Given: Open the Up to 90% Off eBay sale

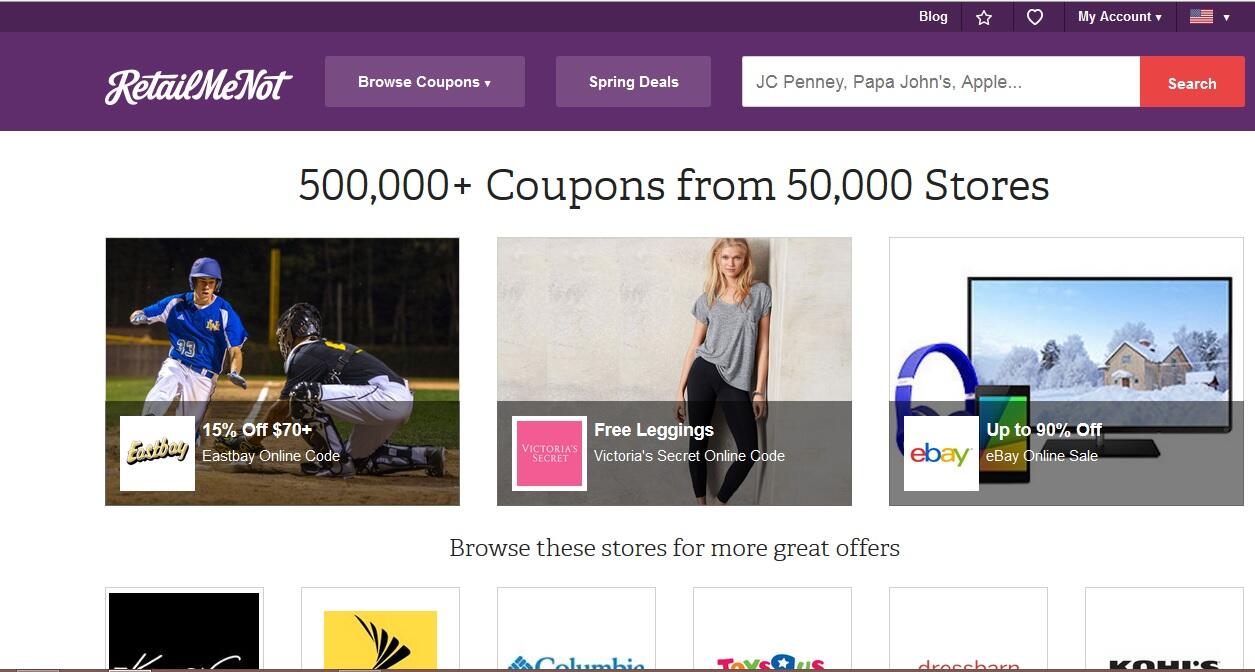Looking at the screenshot, I should tap(1044, 430).
